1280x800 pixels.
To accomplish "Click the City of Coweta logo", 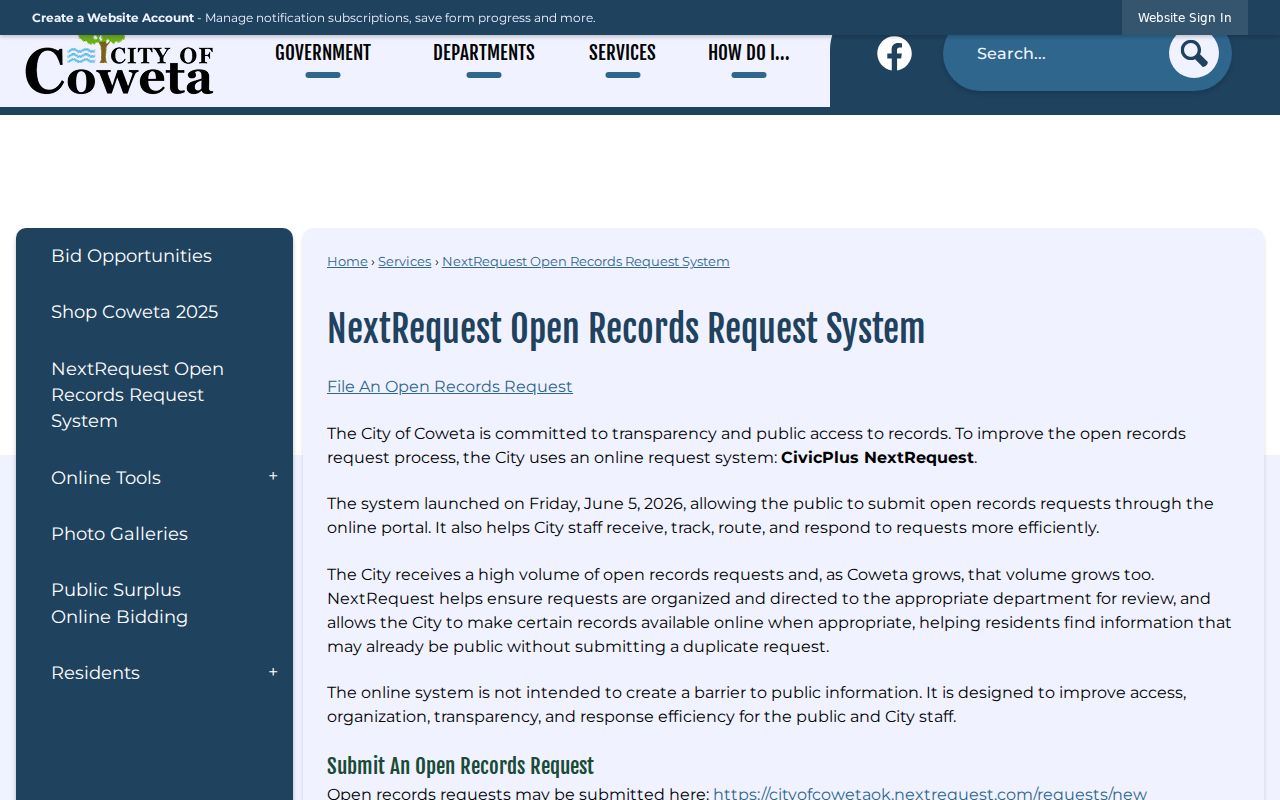I will coord(119,66).
